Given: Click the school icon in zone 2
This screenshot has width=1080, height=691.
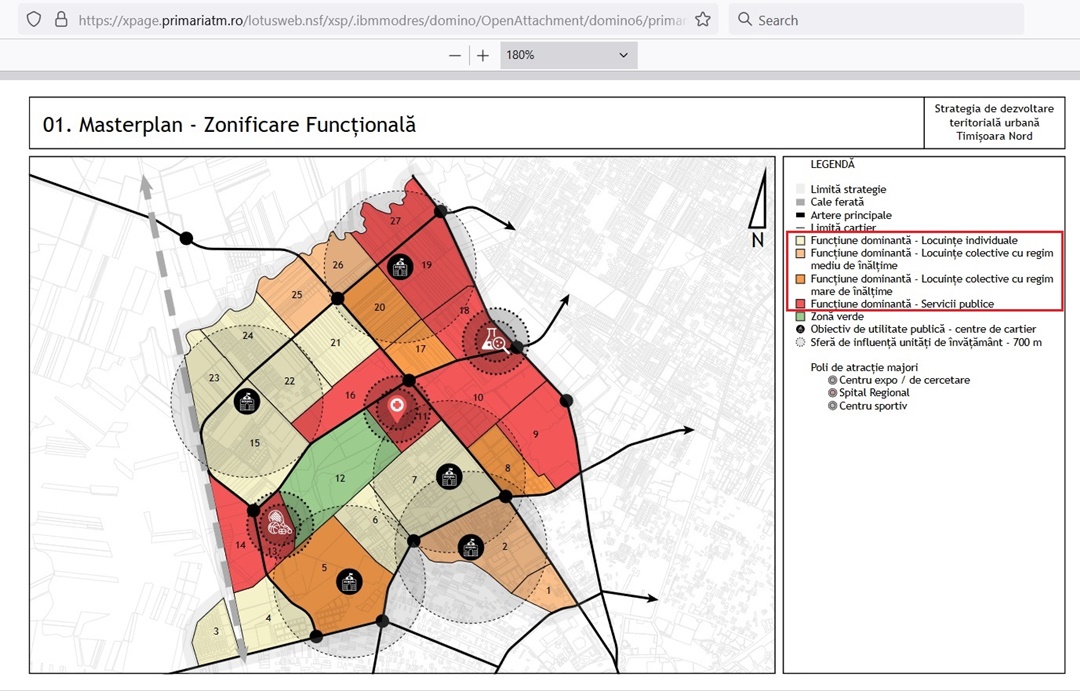Looking at the screenshot, I should coord(470,547).
